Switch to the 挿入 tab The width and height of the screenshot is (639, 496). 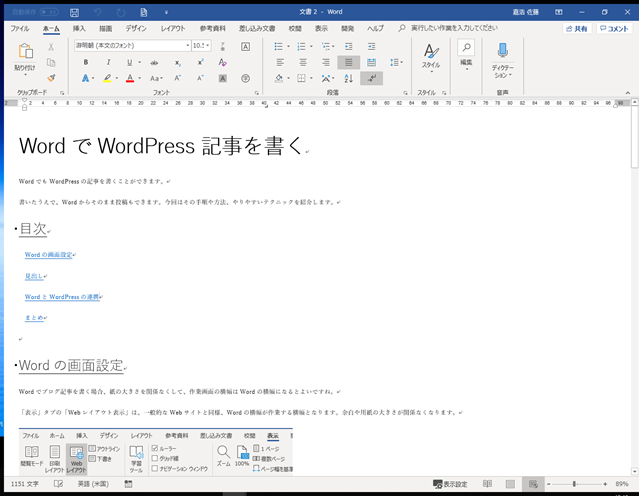pyautogui.click(x=79, y=29)
